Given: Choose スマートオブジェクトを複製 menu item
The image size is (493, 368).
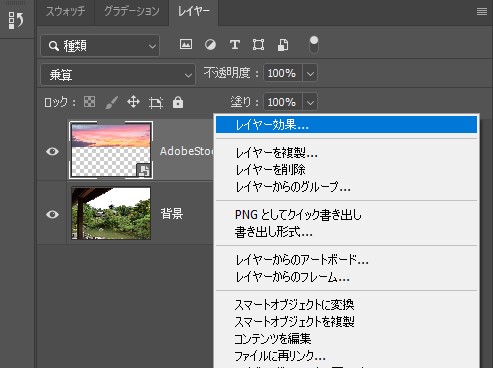Looking at the screenshot, I should tap(346, 322).
